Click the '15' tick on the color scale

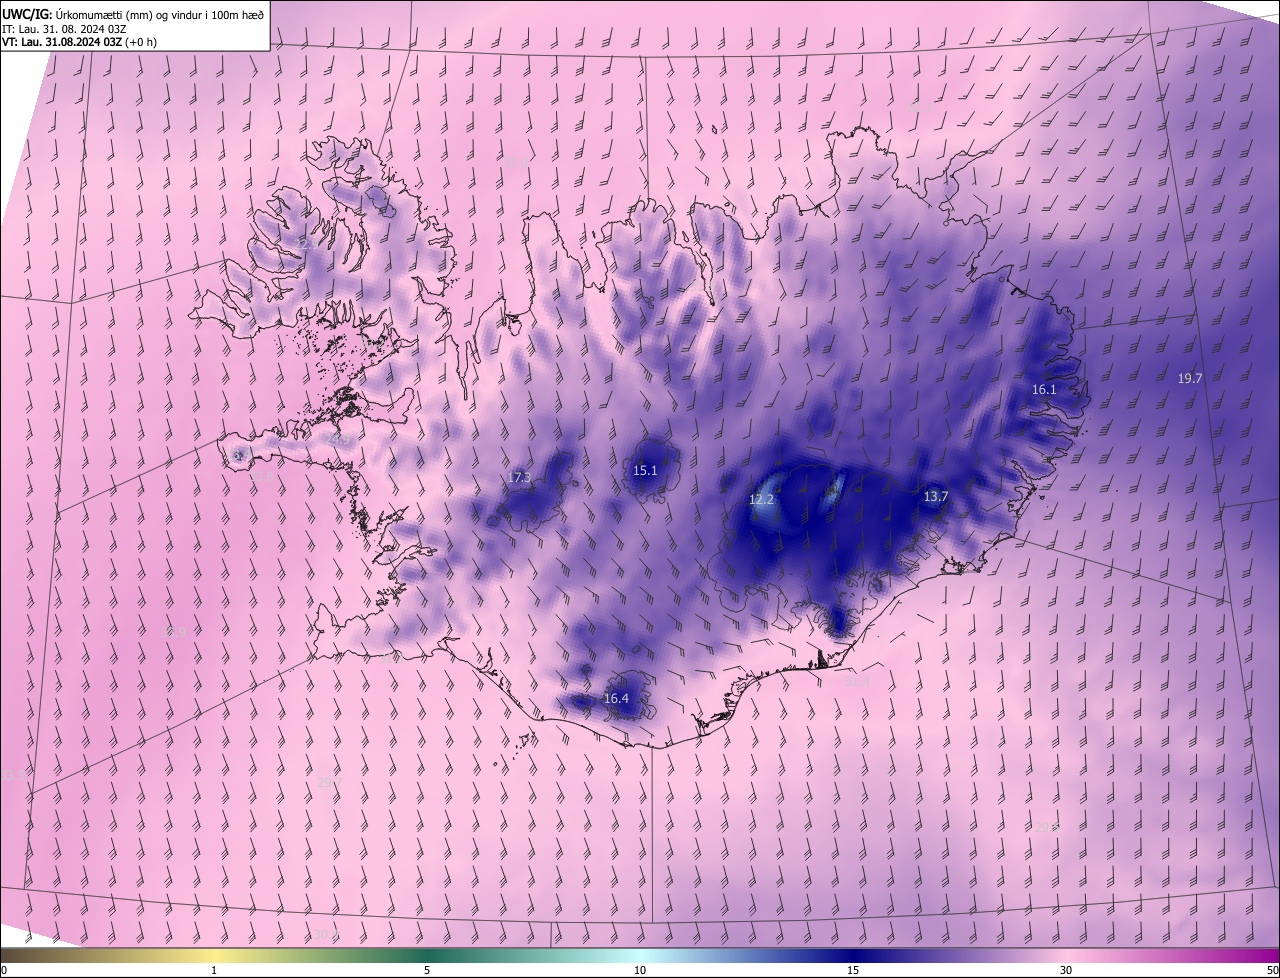pyautogui.click(x=853, y=970)
